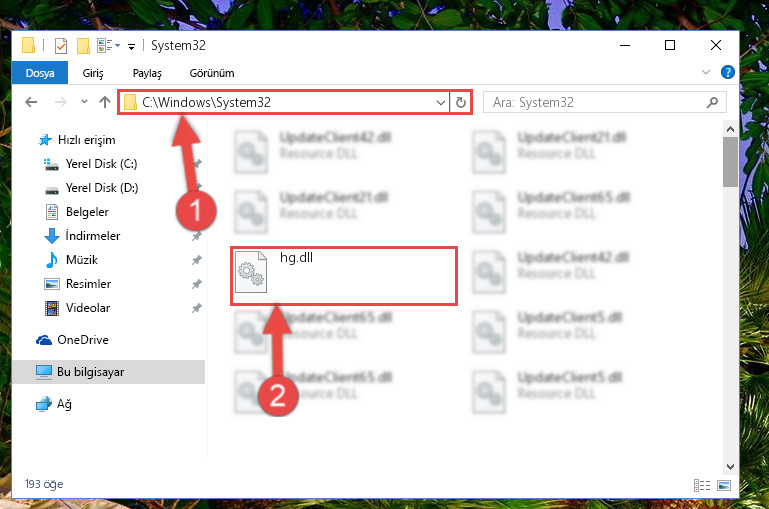Refresh the System32 folder view

click(461, 102)
